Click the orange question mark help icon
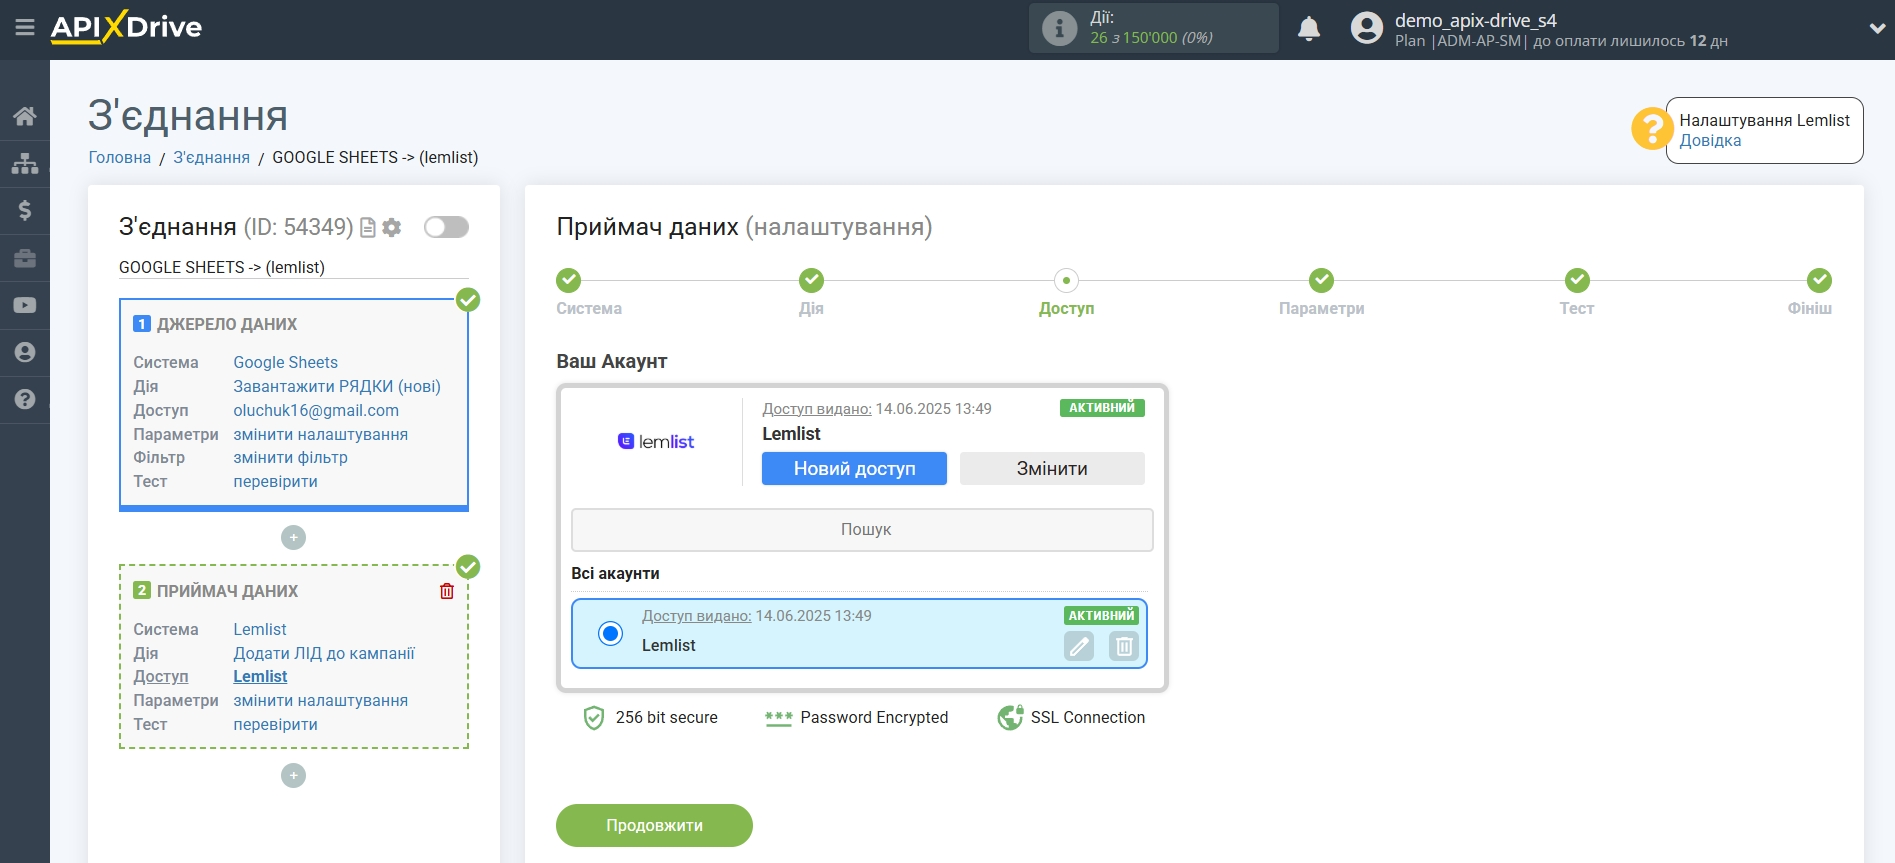Screen dimensions: 1895x863 [x=1651, y=129]
